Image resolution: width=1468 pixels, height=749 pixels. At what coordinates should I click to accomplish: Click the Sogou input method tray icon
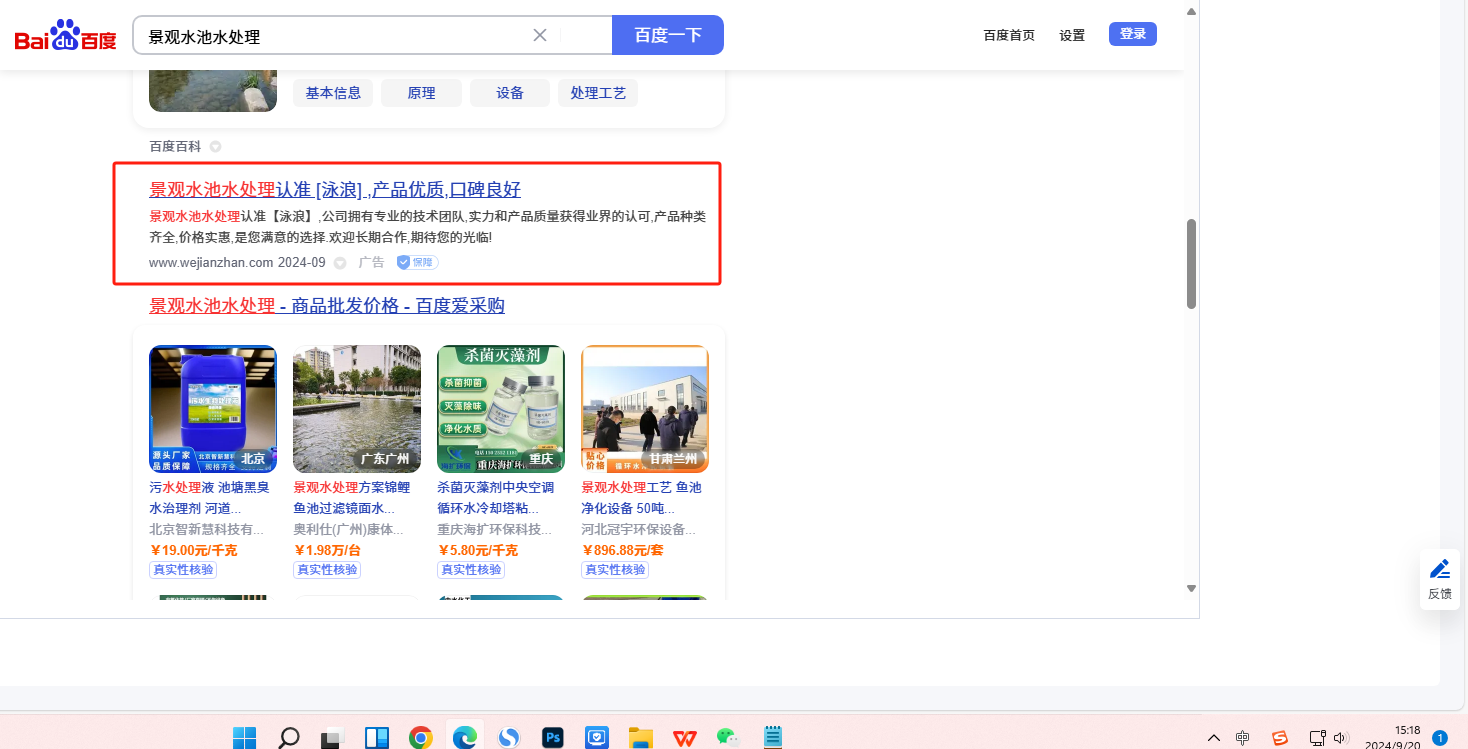pyautogui.click(x=1280, y=738)
